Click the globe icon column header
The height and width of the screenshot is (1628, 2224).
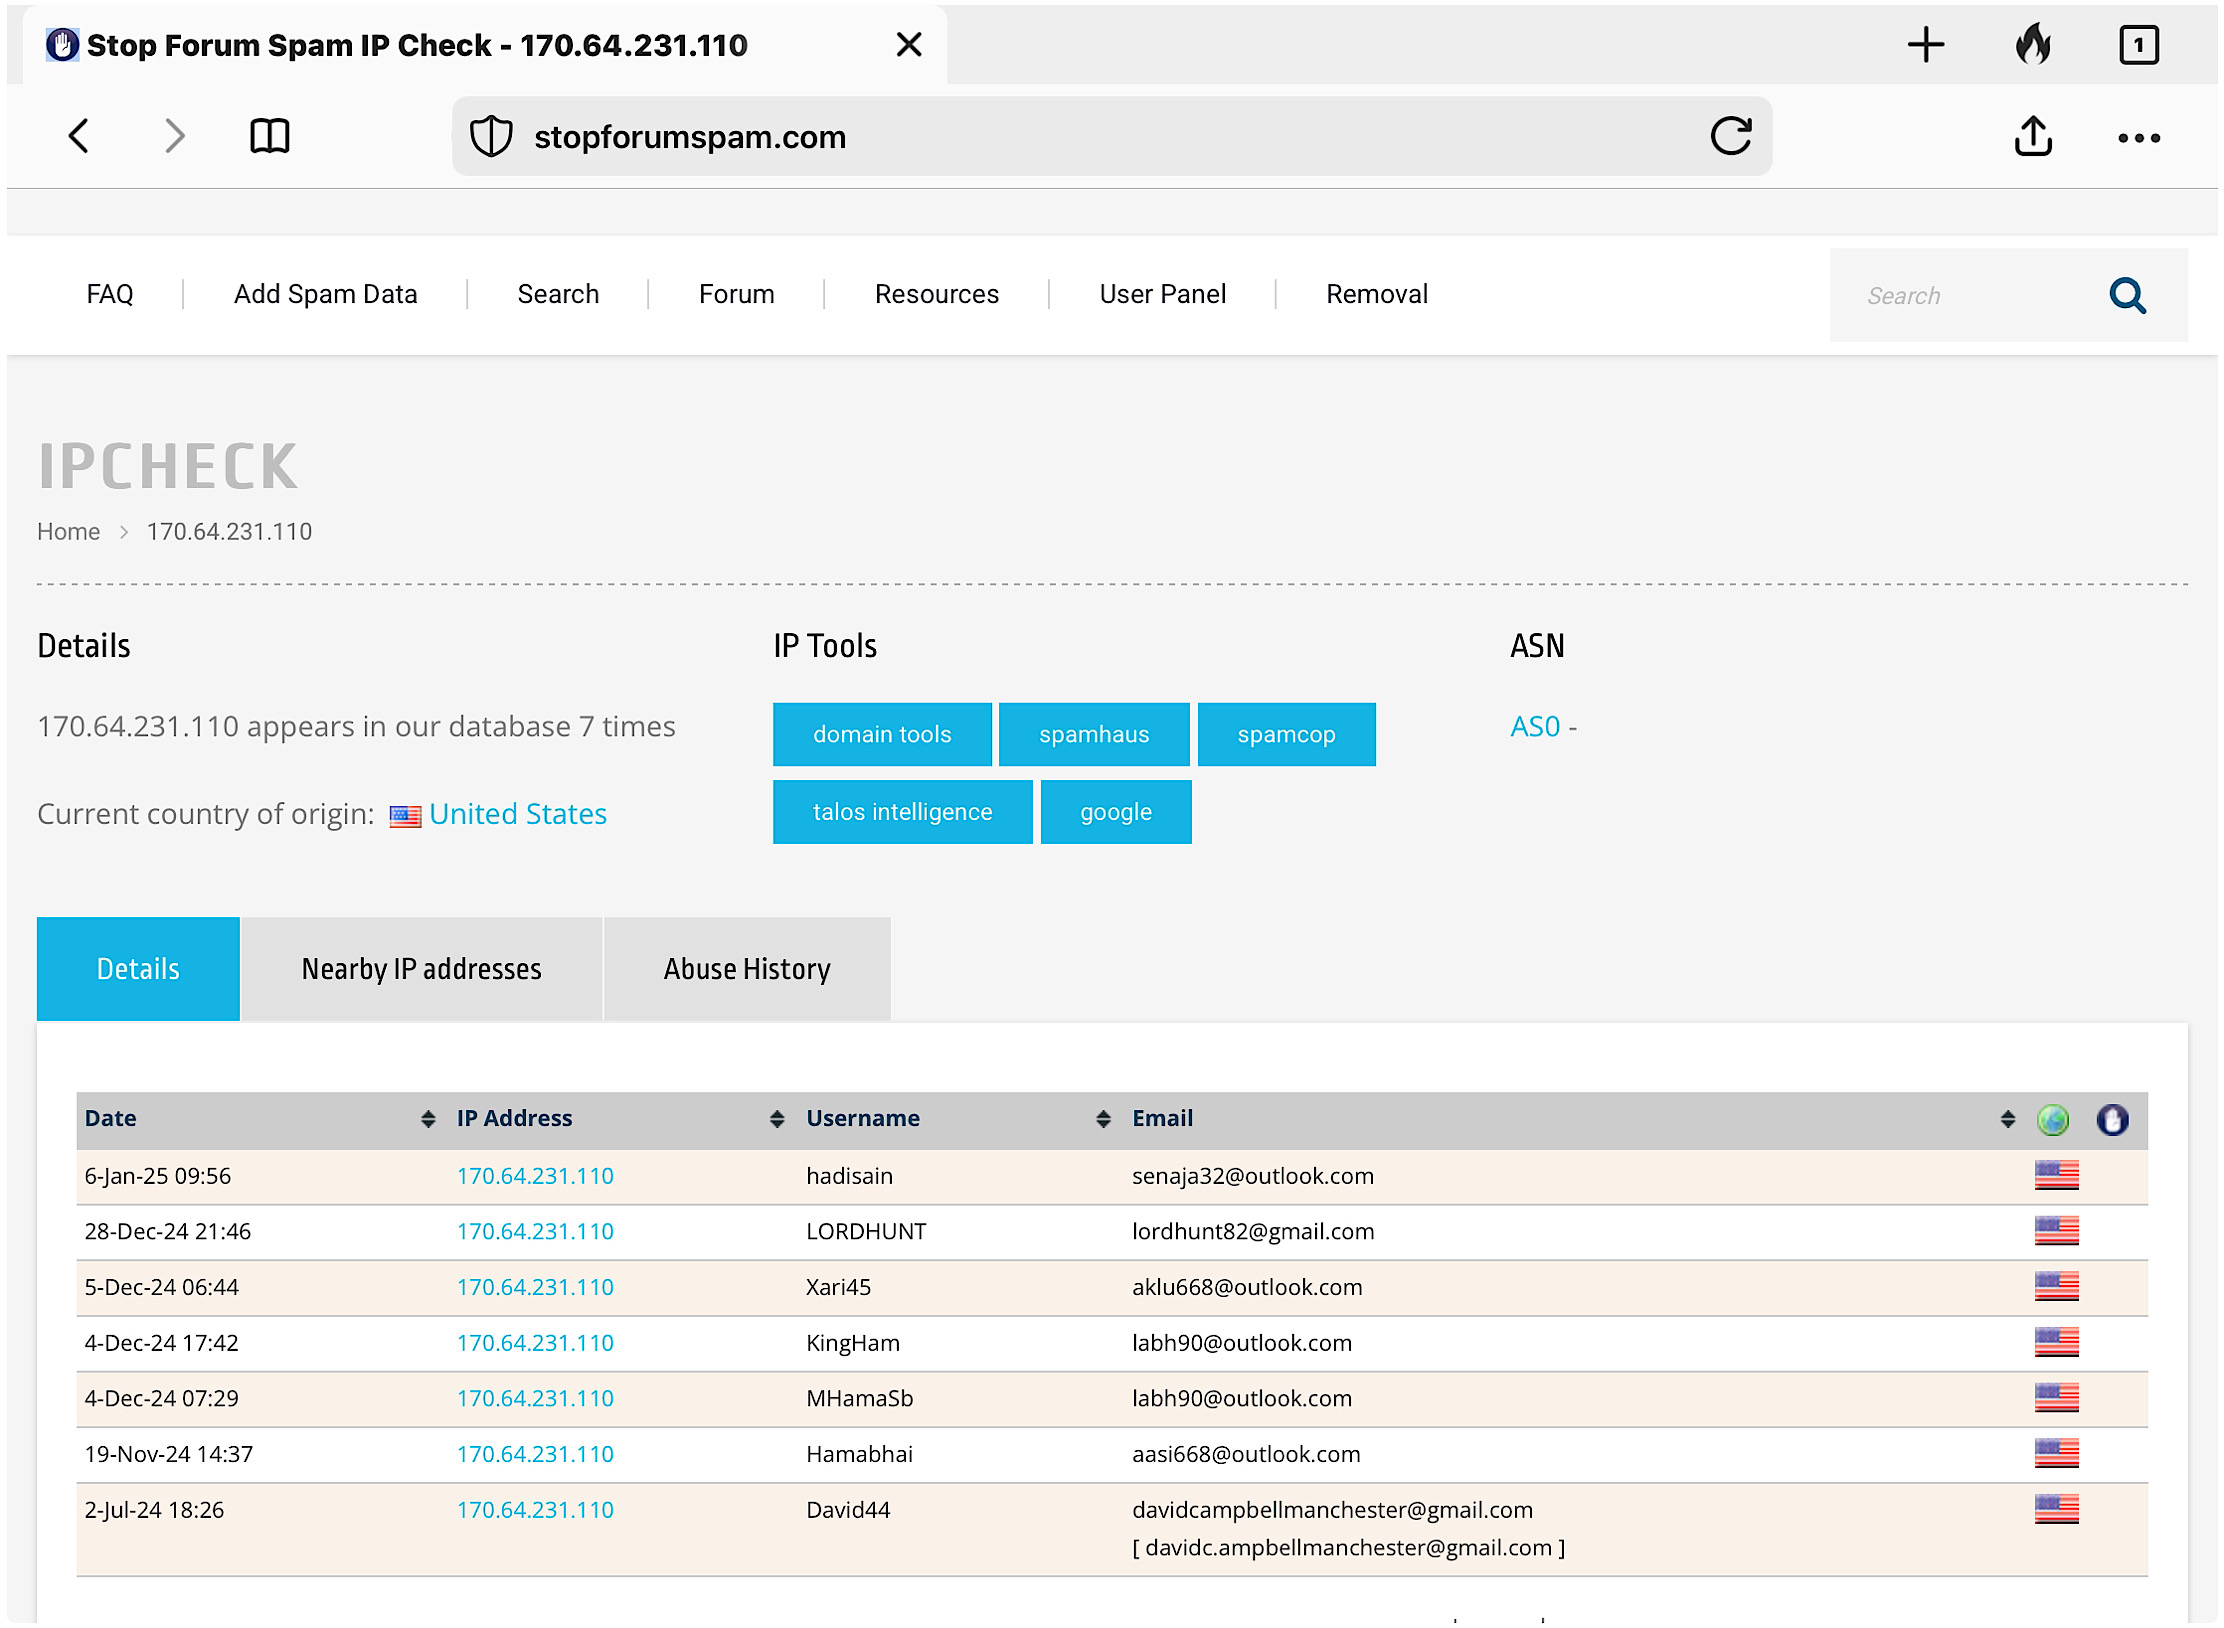tap(2053, 1120)
